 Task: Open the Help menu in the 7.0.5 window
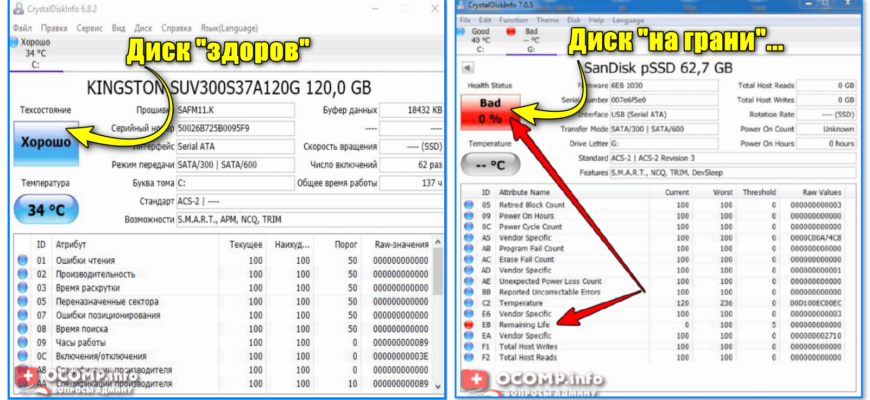coord(596,20)
